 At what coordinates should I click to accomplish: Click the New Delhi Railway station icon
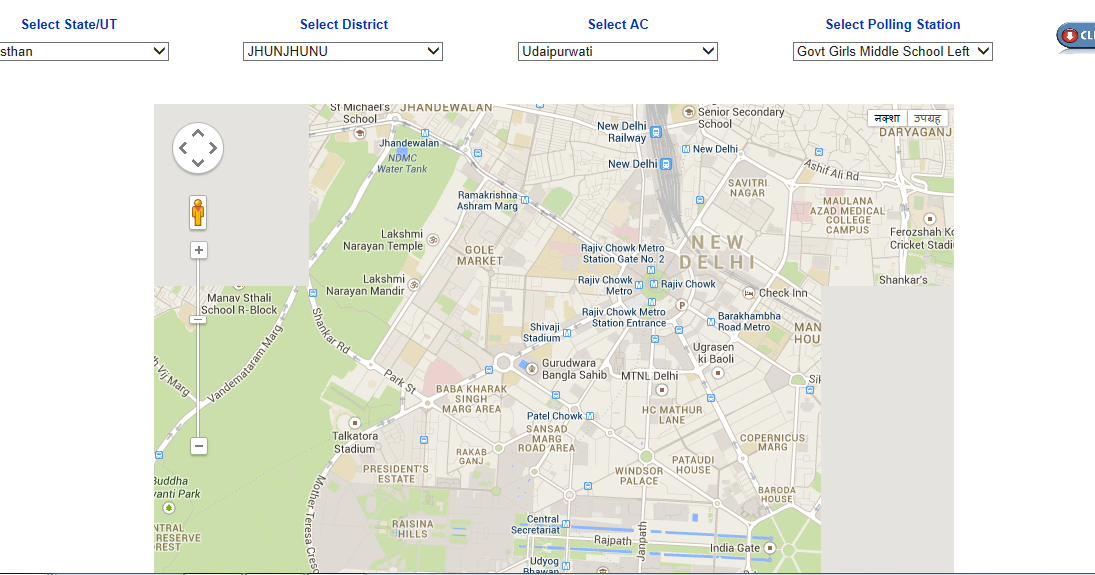click(656, 131)
